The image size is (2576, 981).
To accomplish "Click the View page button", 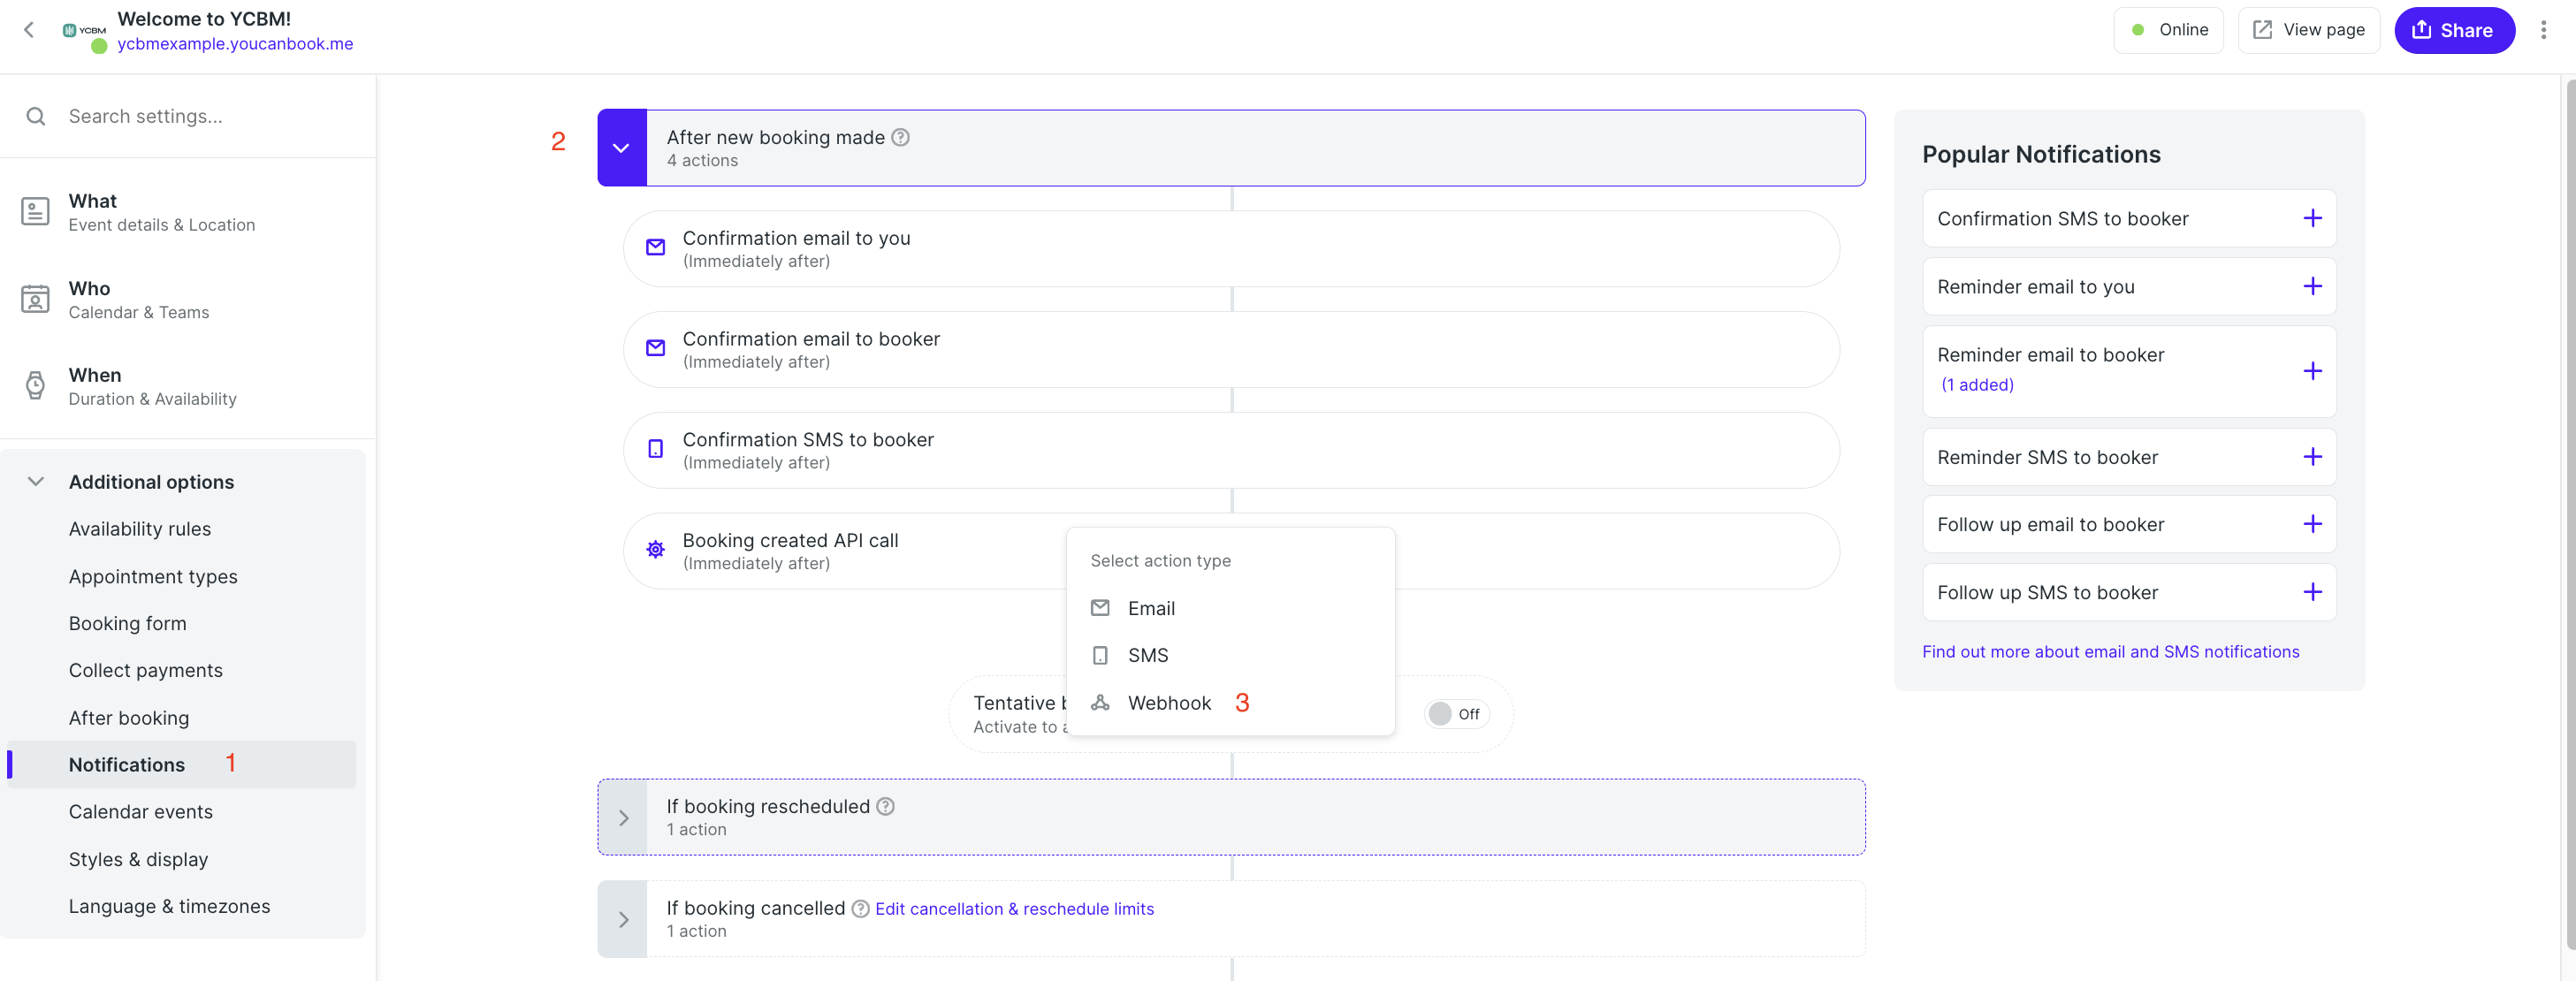I will 2309,30.
